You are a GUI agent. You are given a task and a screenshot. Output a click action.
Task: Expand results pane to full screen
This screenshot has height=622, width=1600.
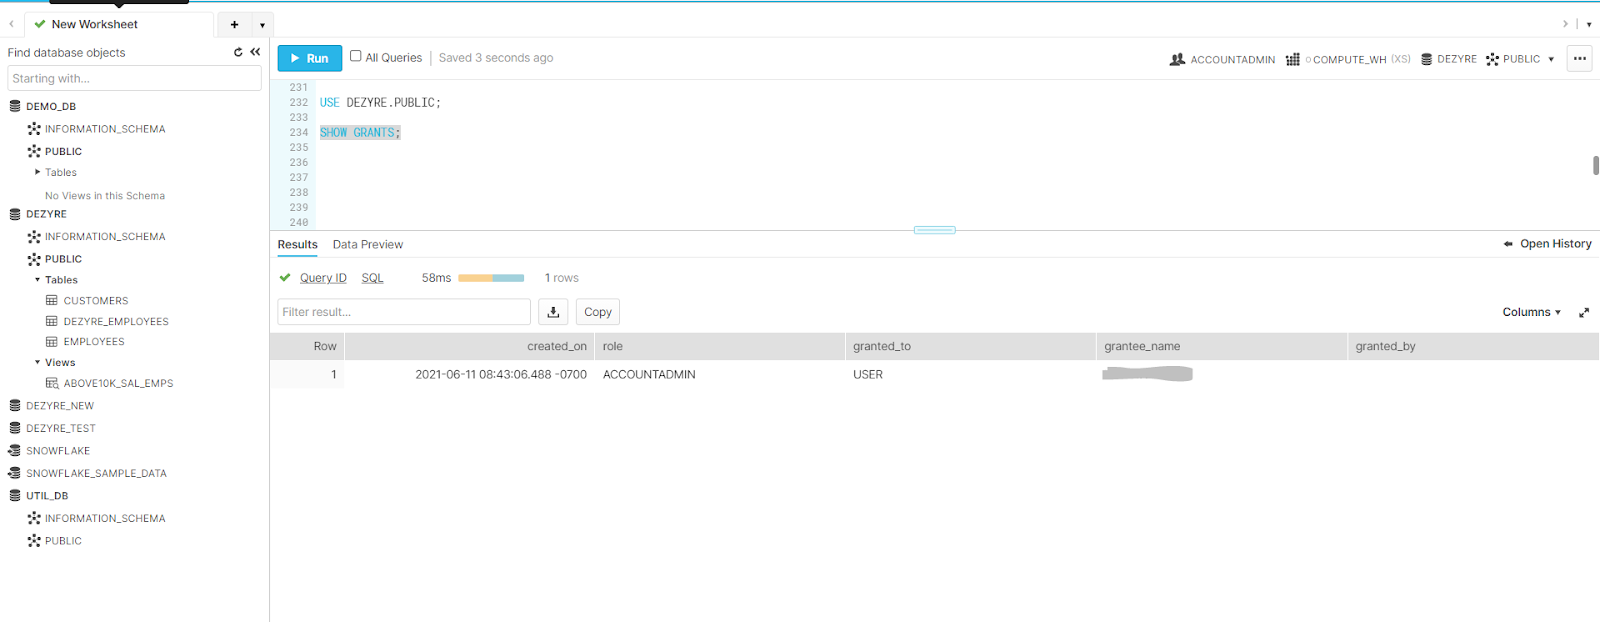(1584, 313)
